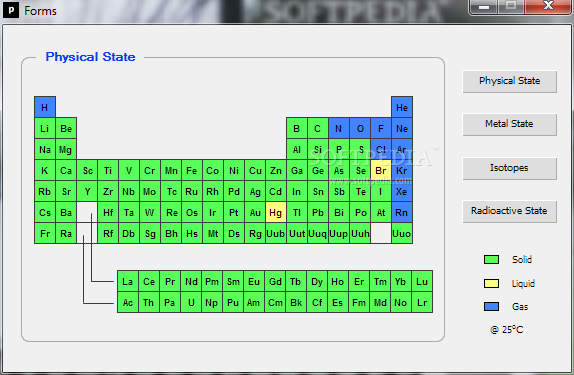Select the Silicon (Si) cell
This screenshot has height=375, width=574.
click(x=318, y=149)
